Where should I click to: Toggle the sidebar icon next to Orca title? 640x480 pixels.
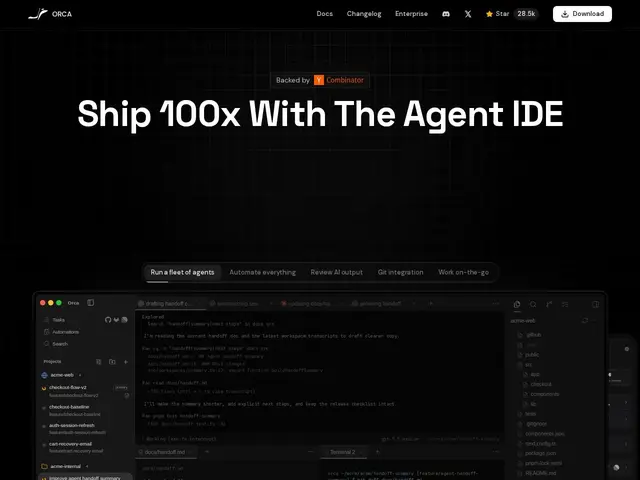(91, 302)
